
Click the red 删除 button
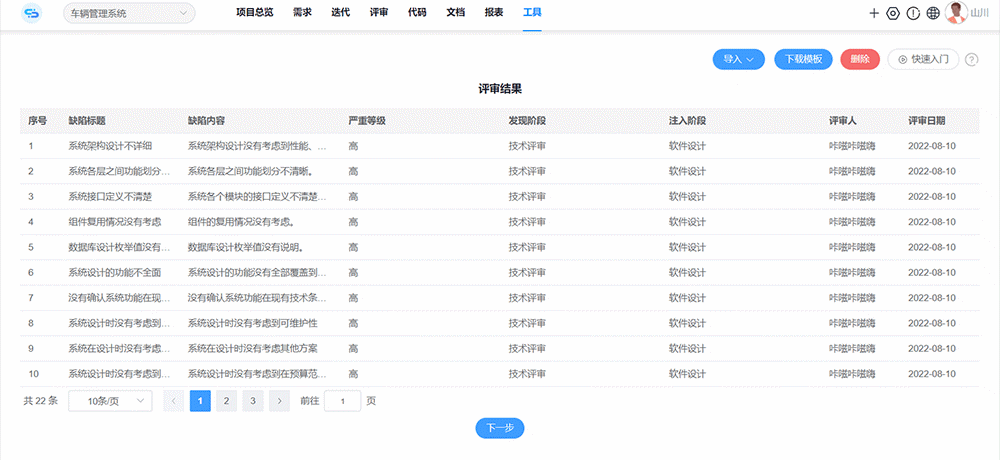[860, 59]
